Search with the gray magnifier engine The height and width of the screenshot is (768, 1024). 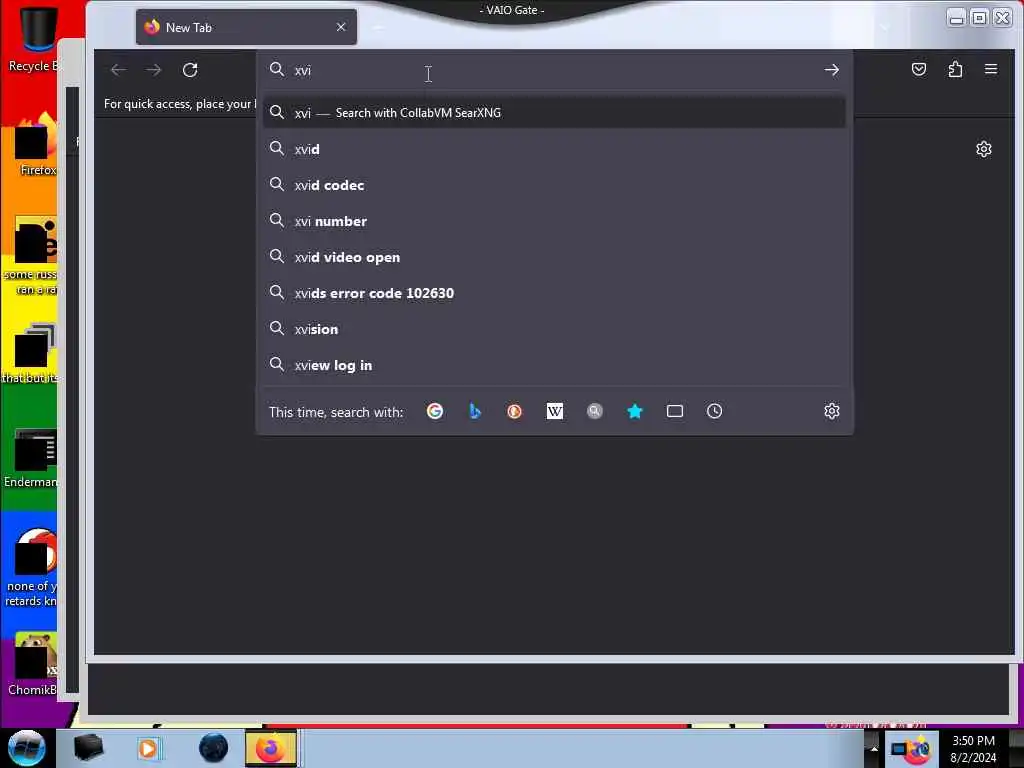pos(594,411)
